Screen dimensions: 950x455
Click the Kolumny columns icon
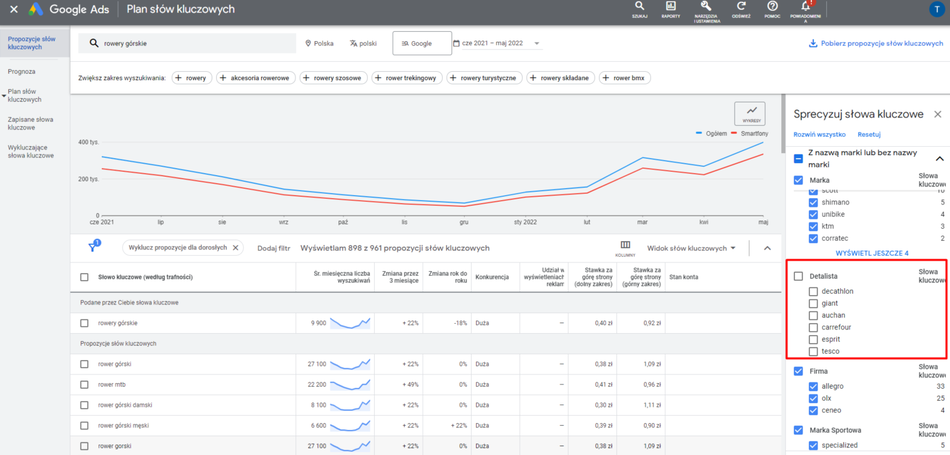pyautogui.click(x=625, y=246)
